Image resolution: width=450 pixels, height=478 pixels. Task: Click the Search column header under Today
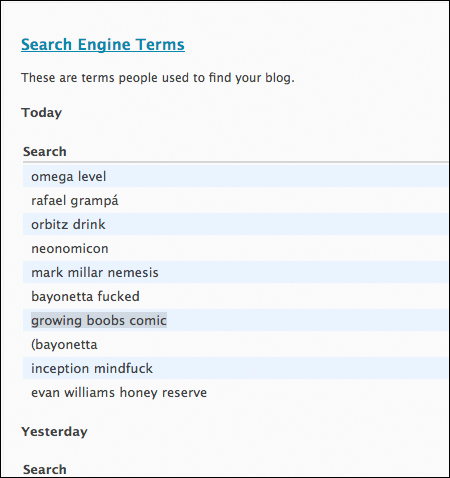[x=45, y=152]
